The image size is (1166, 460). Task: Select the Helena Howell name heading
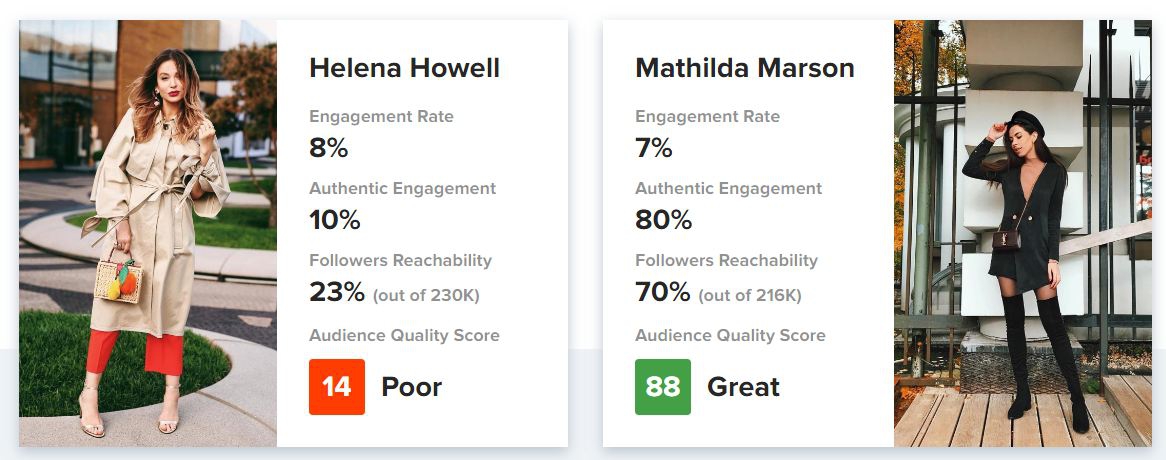pos(404,68)
